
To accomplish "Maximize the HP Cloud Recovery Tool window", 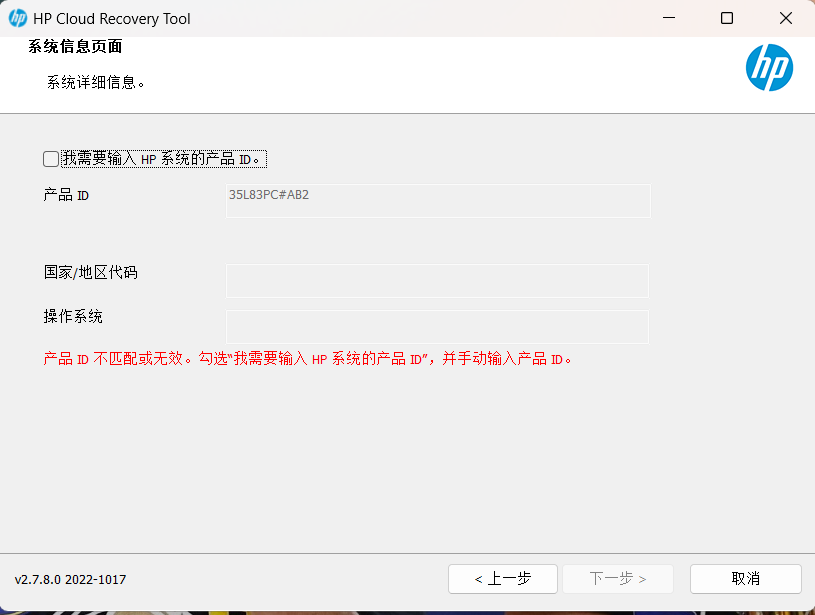I will (725, 18).
